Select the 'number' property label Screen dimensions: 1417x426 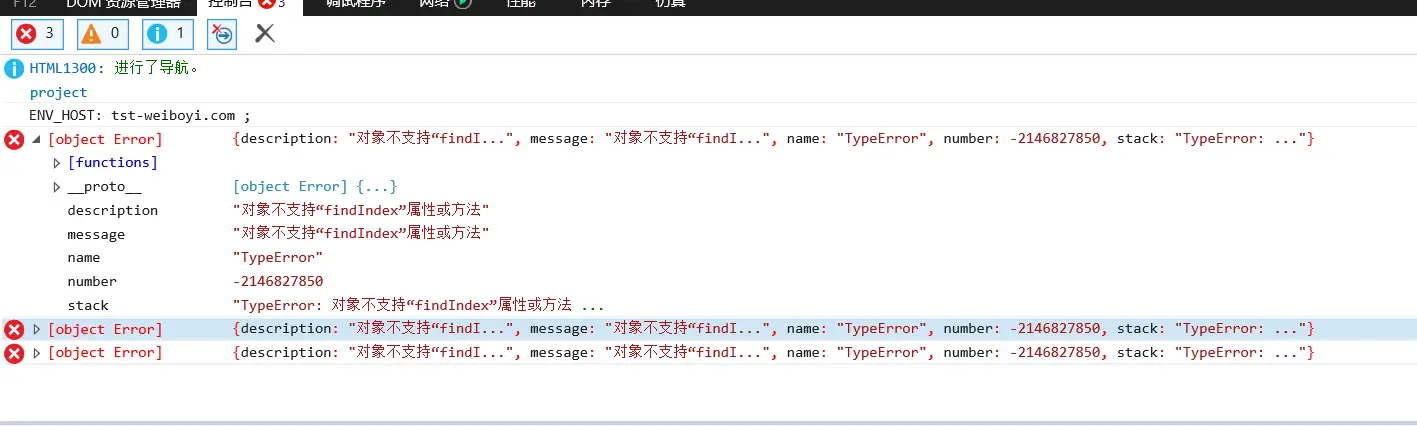pyautogui.click(x=92, y=281)
